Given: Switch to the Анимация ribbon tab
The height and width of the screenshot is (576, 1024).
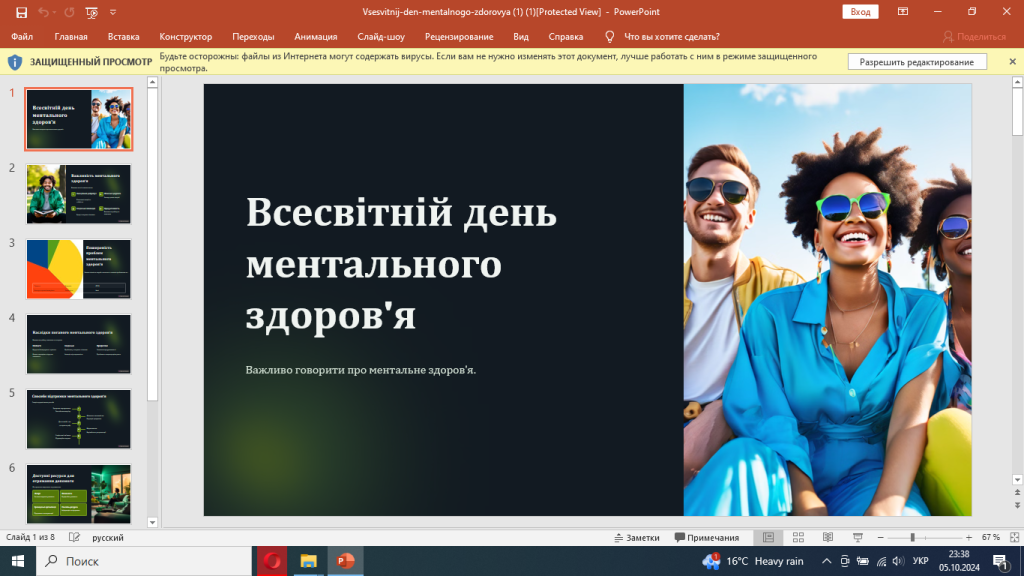Looking at the screenshot, I should (x=315, y=35).
